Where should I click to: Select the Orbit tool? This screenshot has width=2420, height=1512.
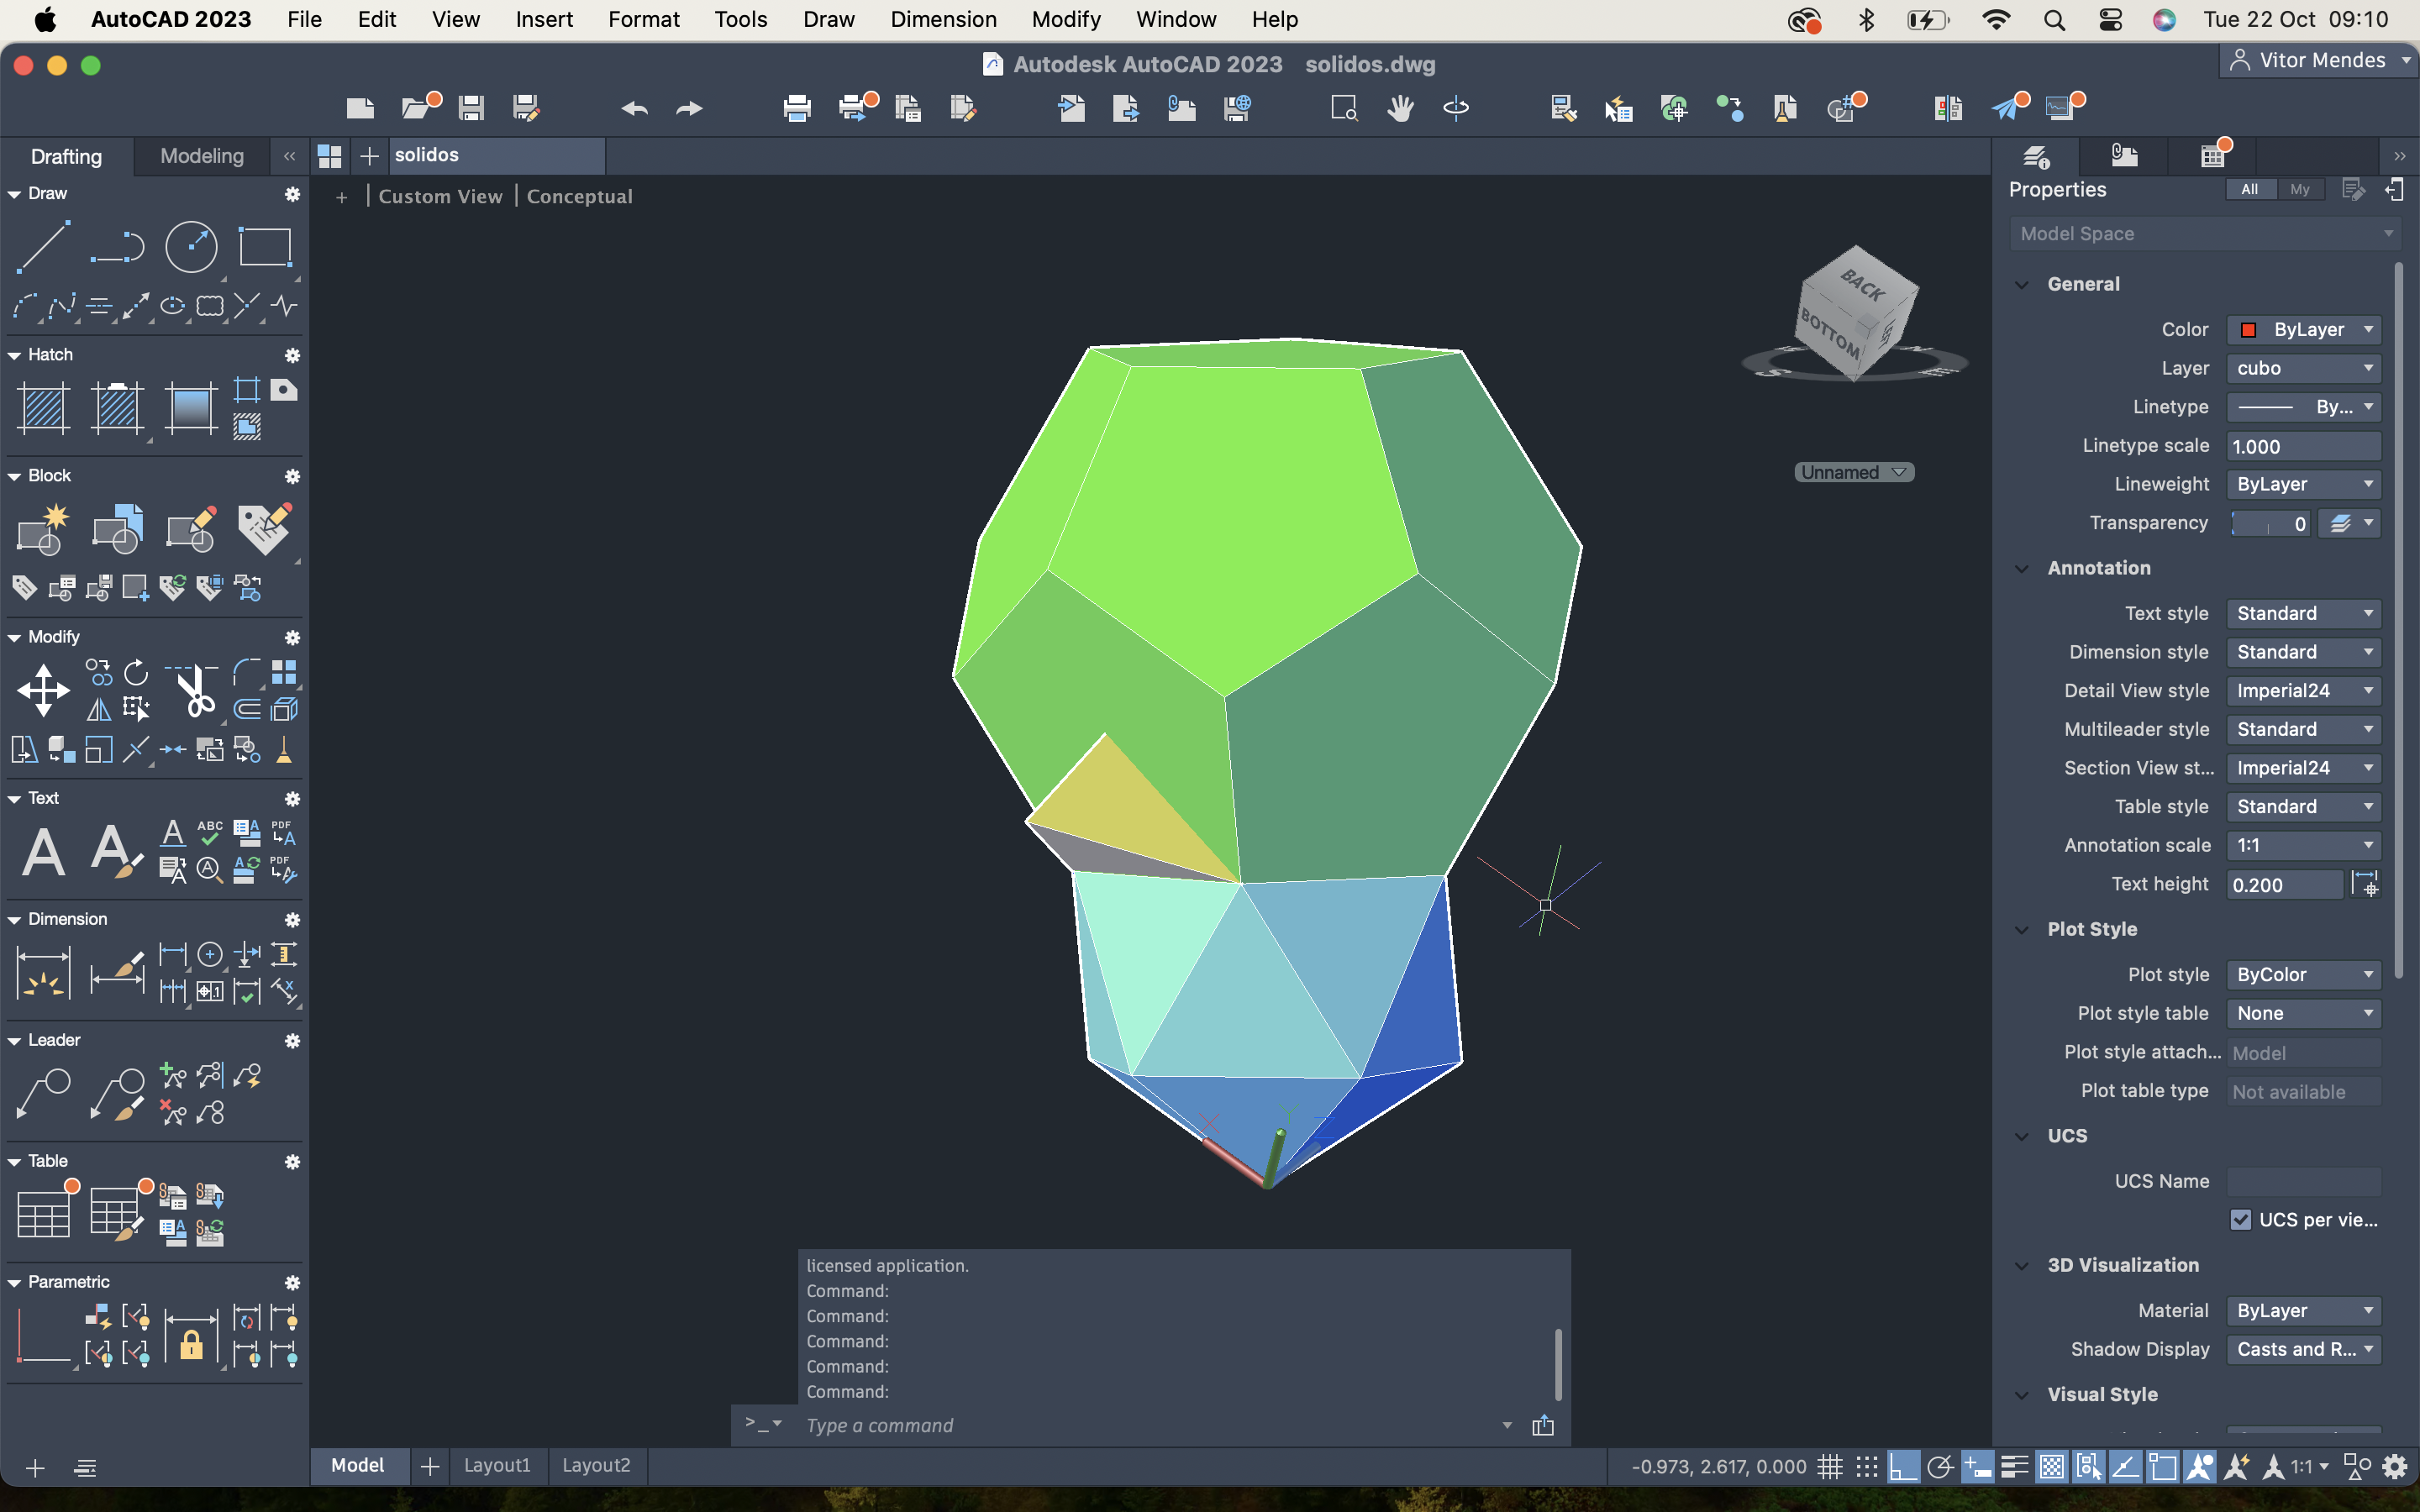[x=1456, y=108]
